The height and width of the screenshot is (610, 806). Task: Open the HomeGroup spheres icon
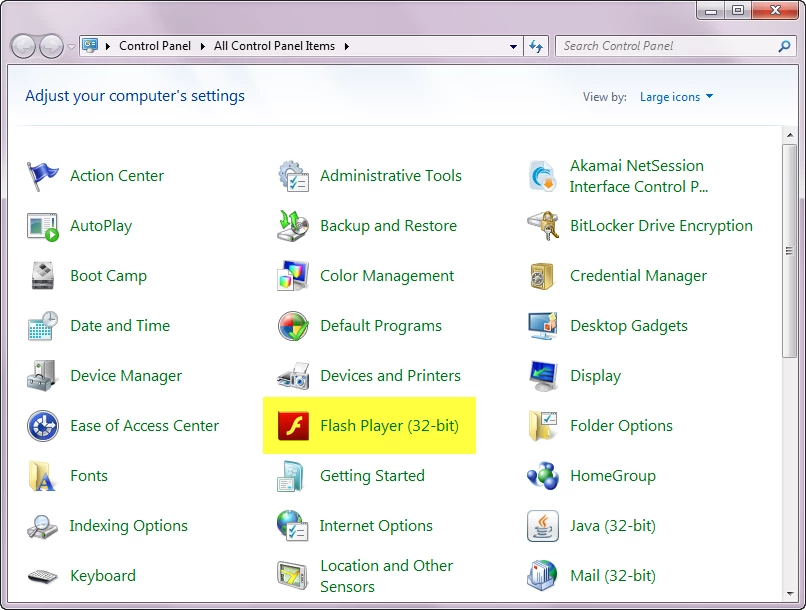click(543, 476)
